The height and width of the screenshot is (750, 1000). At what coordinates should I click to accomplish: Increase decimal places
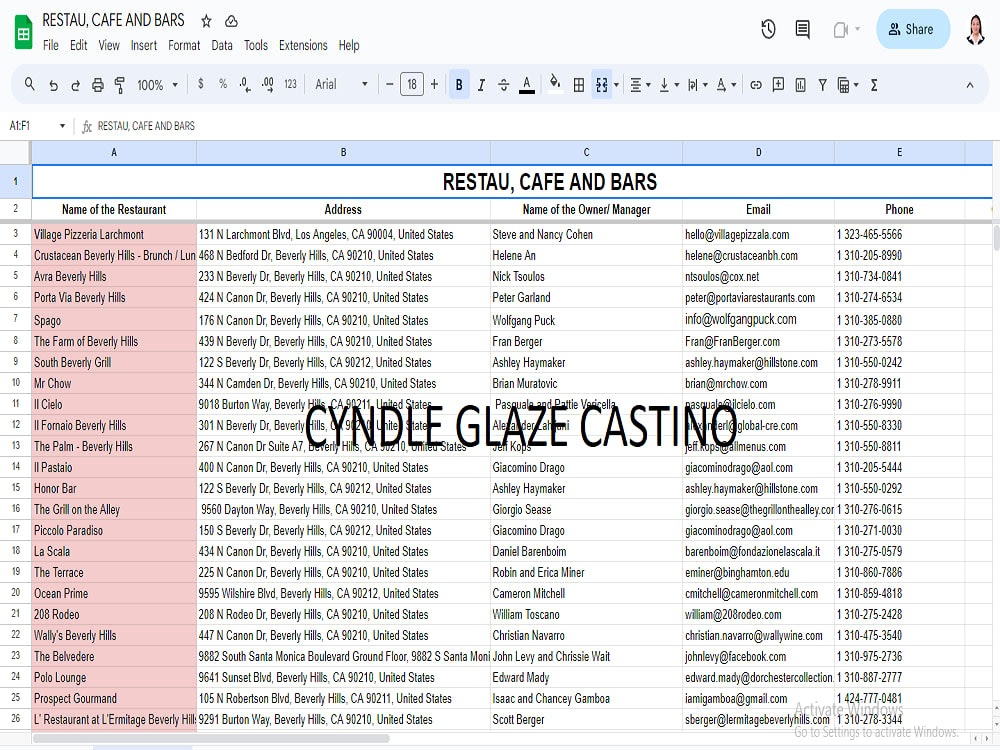click(268, 84)
